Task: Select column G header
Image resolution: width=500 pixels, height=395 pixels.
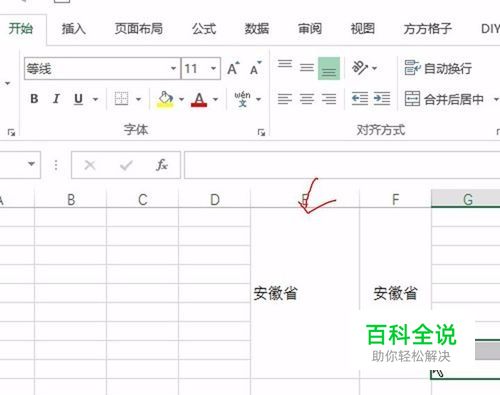Action: pos(467,199)
